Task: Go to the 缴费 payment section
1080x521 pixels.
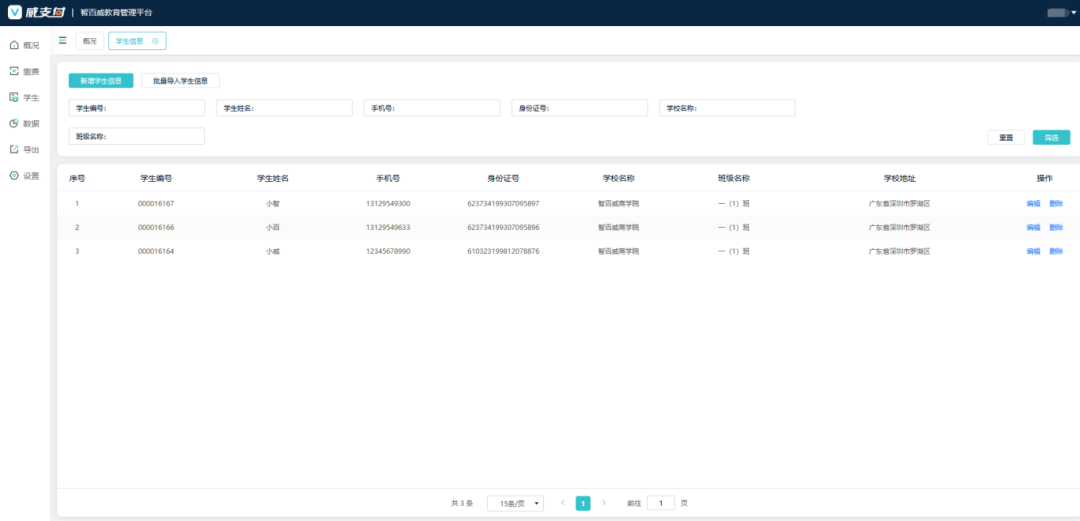Action: click(24, 71)
